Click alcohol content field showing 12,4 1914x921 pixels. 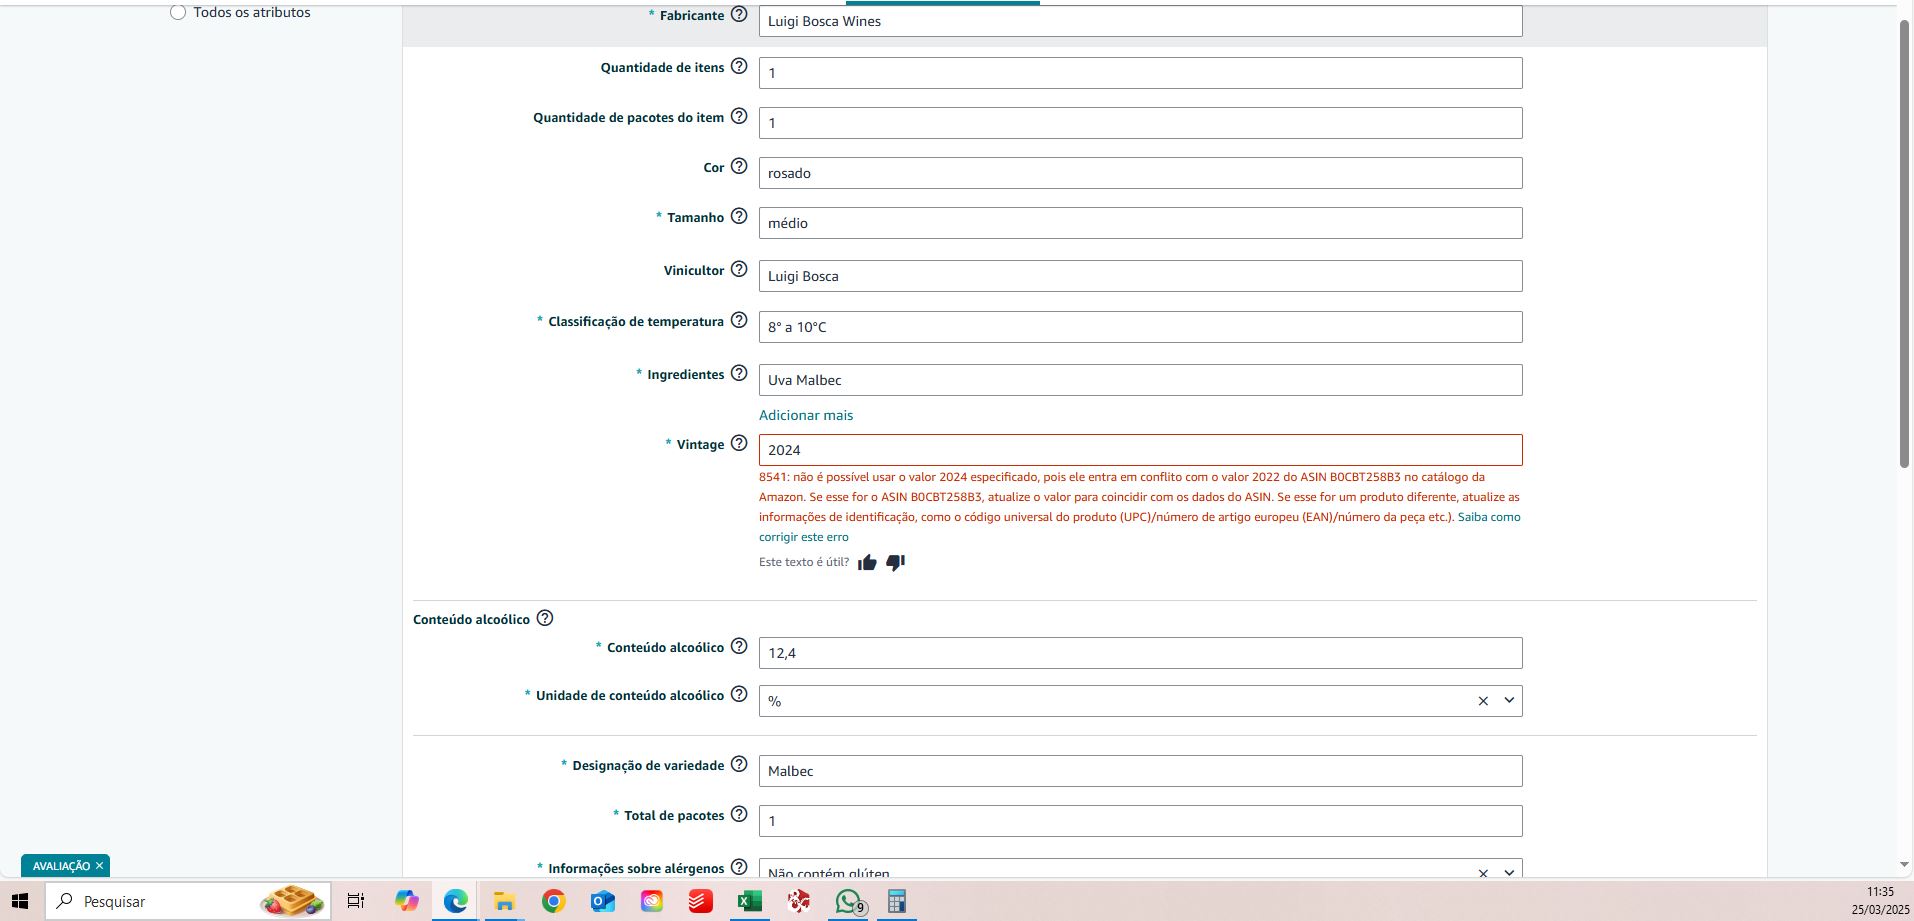tap(1140, 653)
